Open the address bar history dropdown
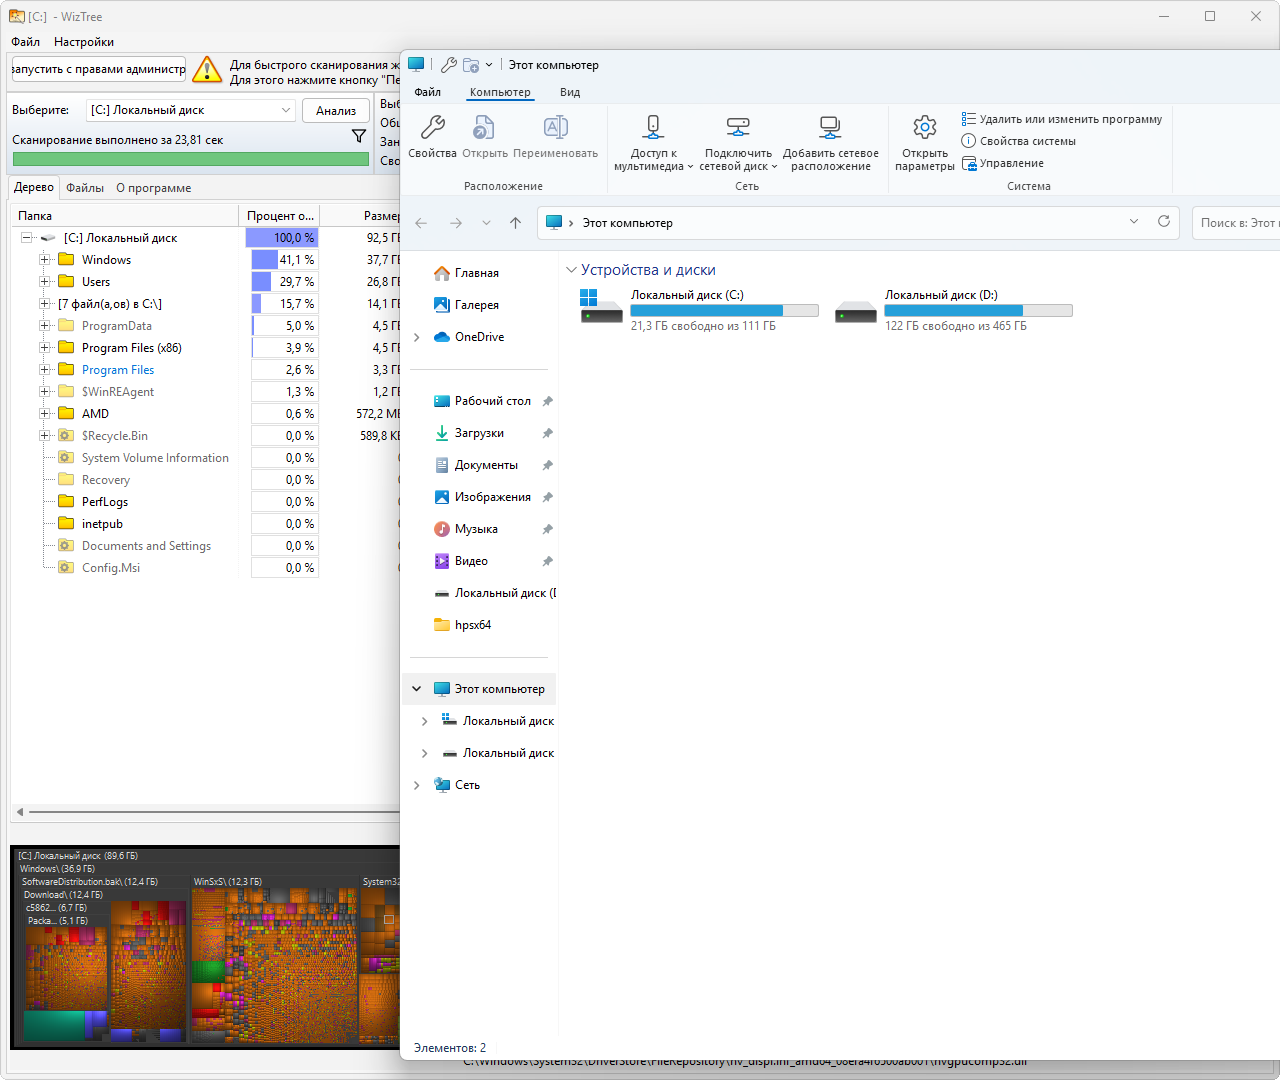 click(1134, 222)
